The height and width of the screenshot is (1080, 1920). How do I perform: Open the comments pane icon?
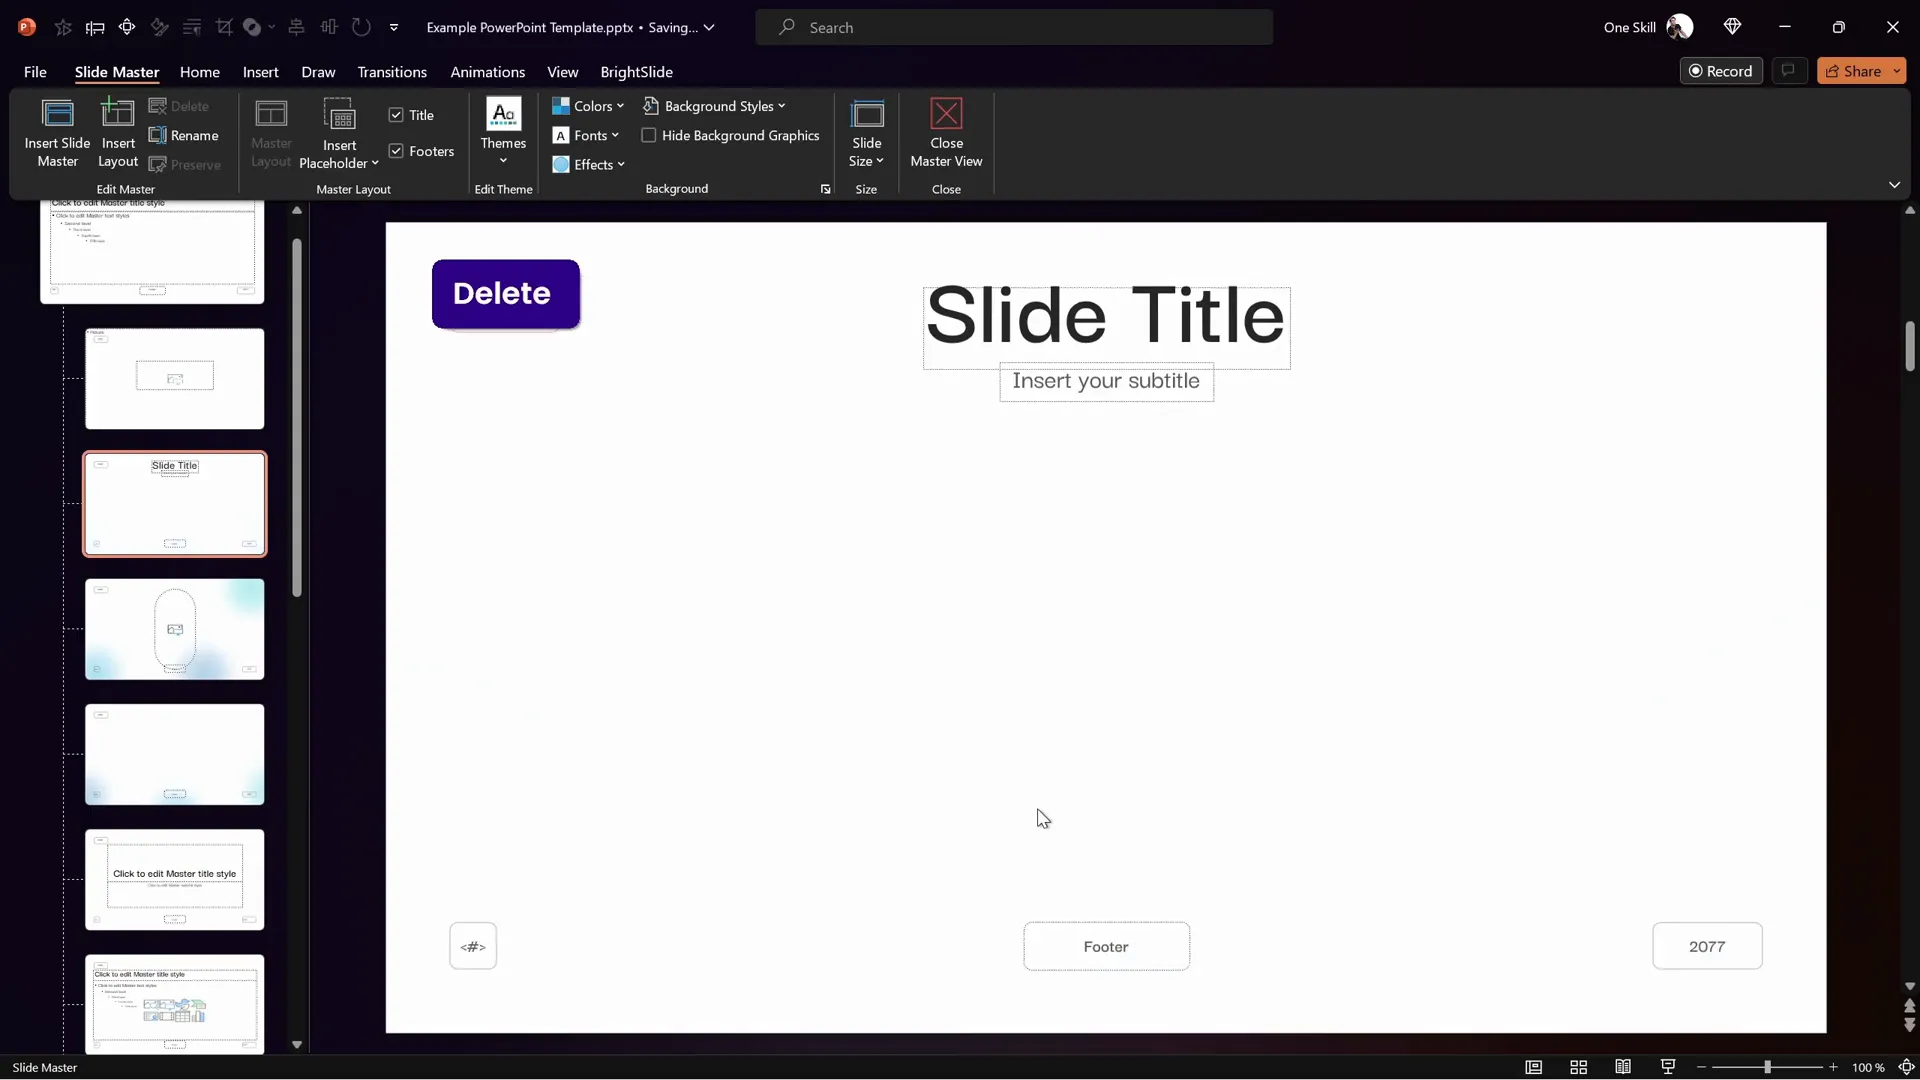tap(1789, 71)
